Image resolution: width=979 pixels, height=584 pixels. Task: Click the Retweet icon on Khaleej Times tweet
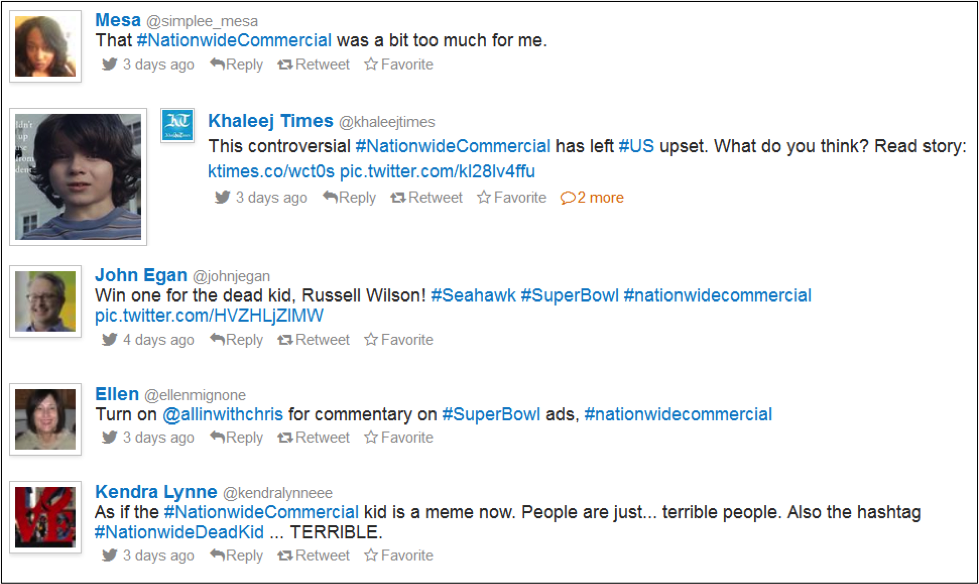tap(398, 198)
